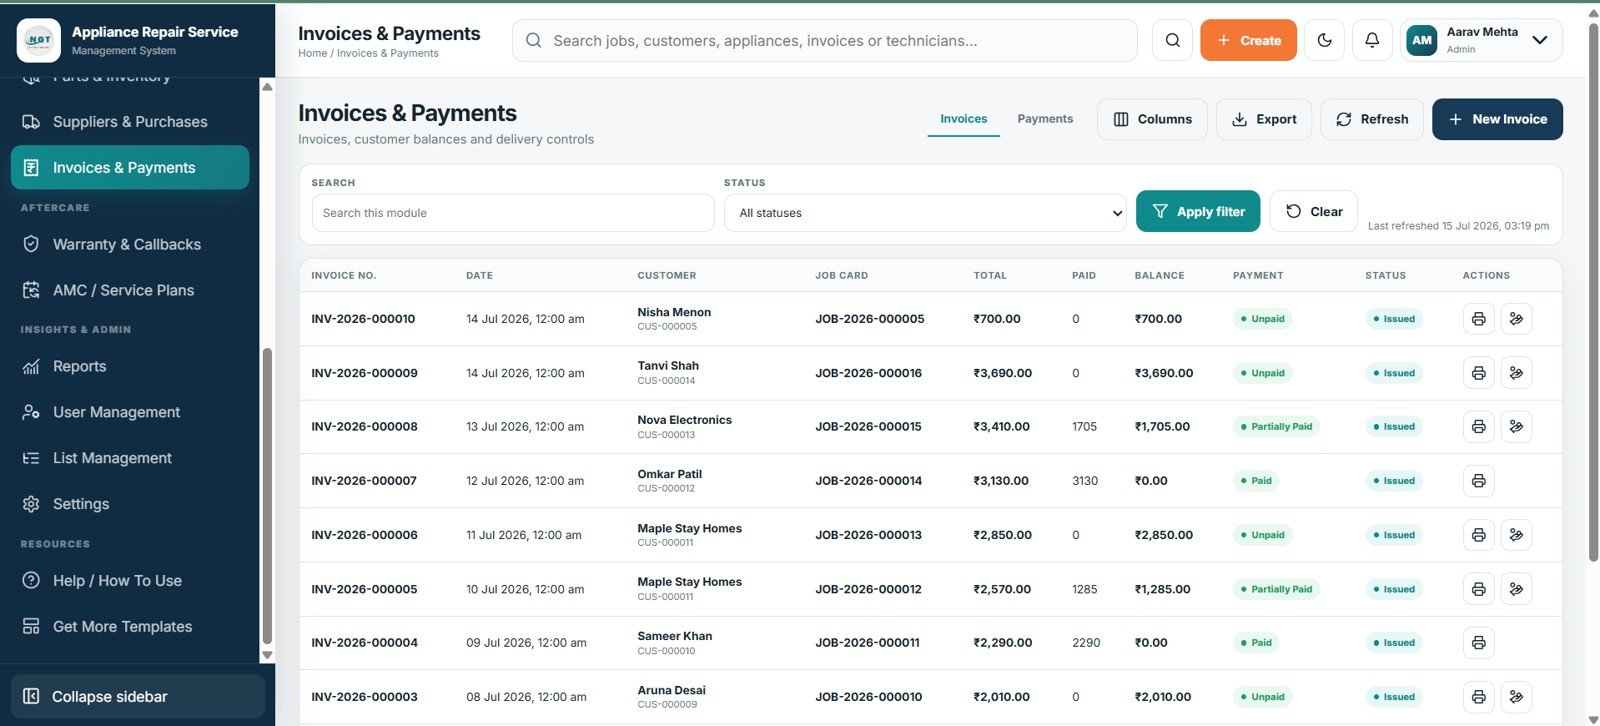Print invoice INV-2026-000007
This screenshot has height=726, width=1600.
1478,481
